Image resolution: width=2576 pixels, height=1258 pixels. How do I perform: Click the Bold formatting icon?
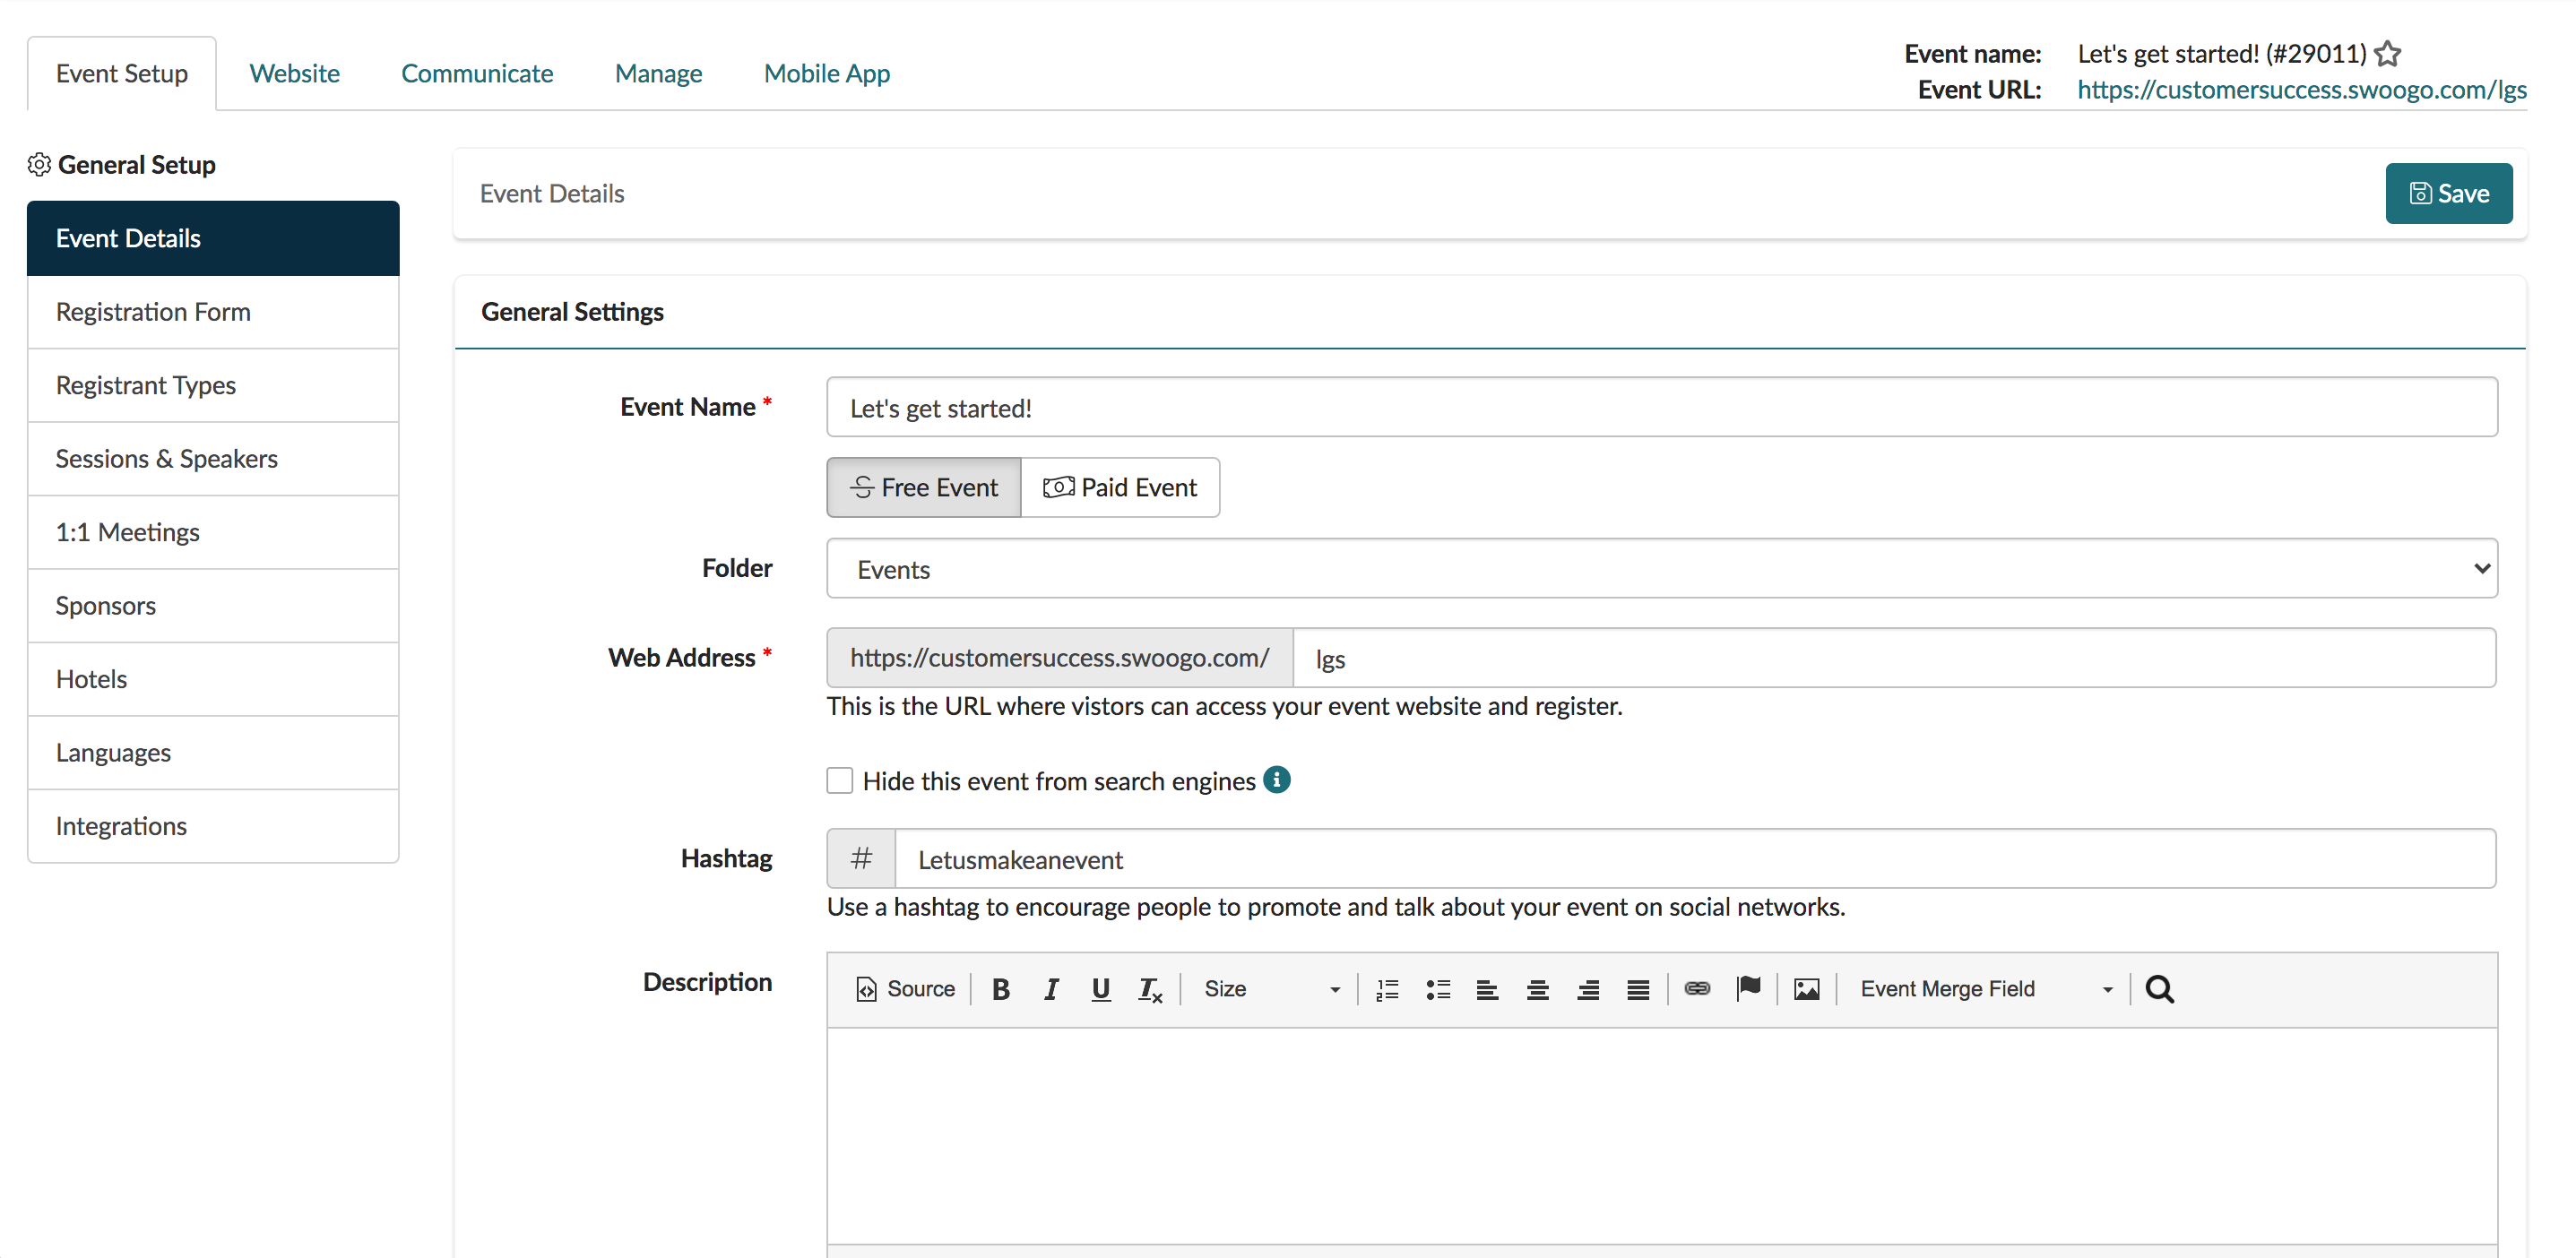[x=1000, y=989]
